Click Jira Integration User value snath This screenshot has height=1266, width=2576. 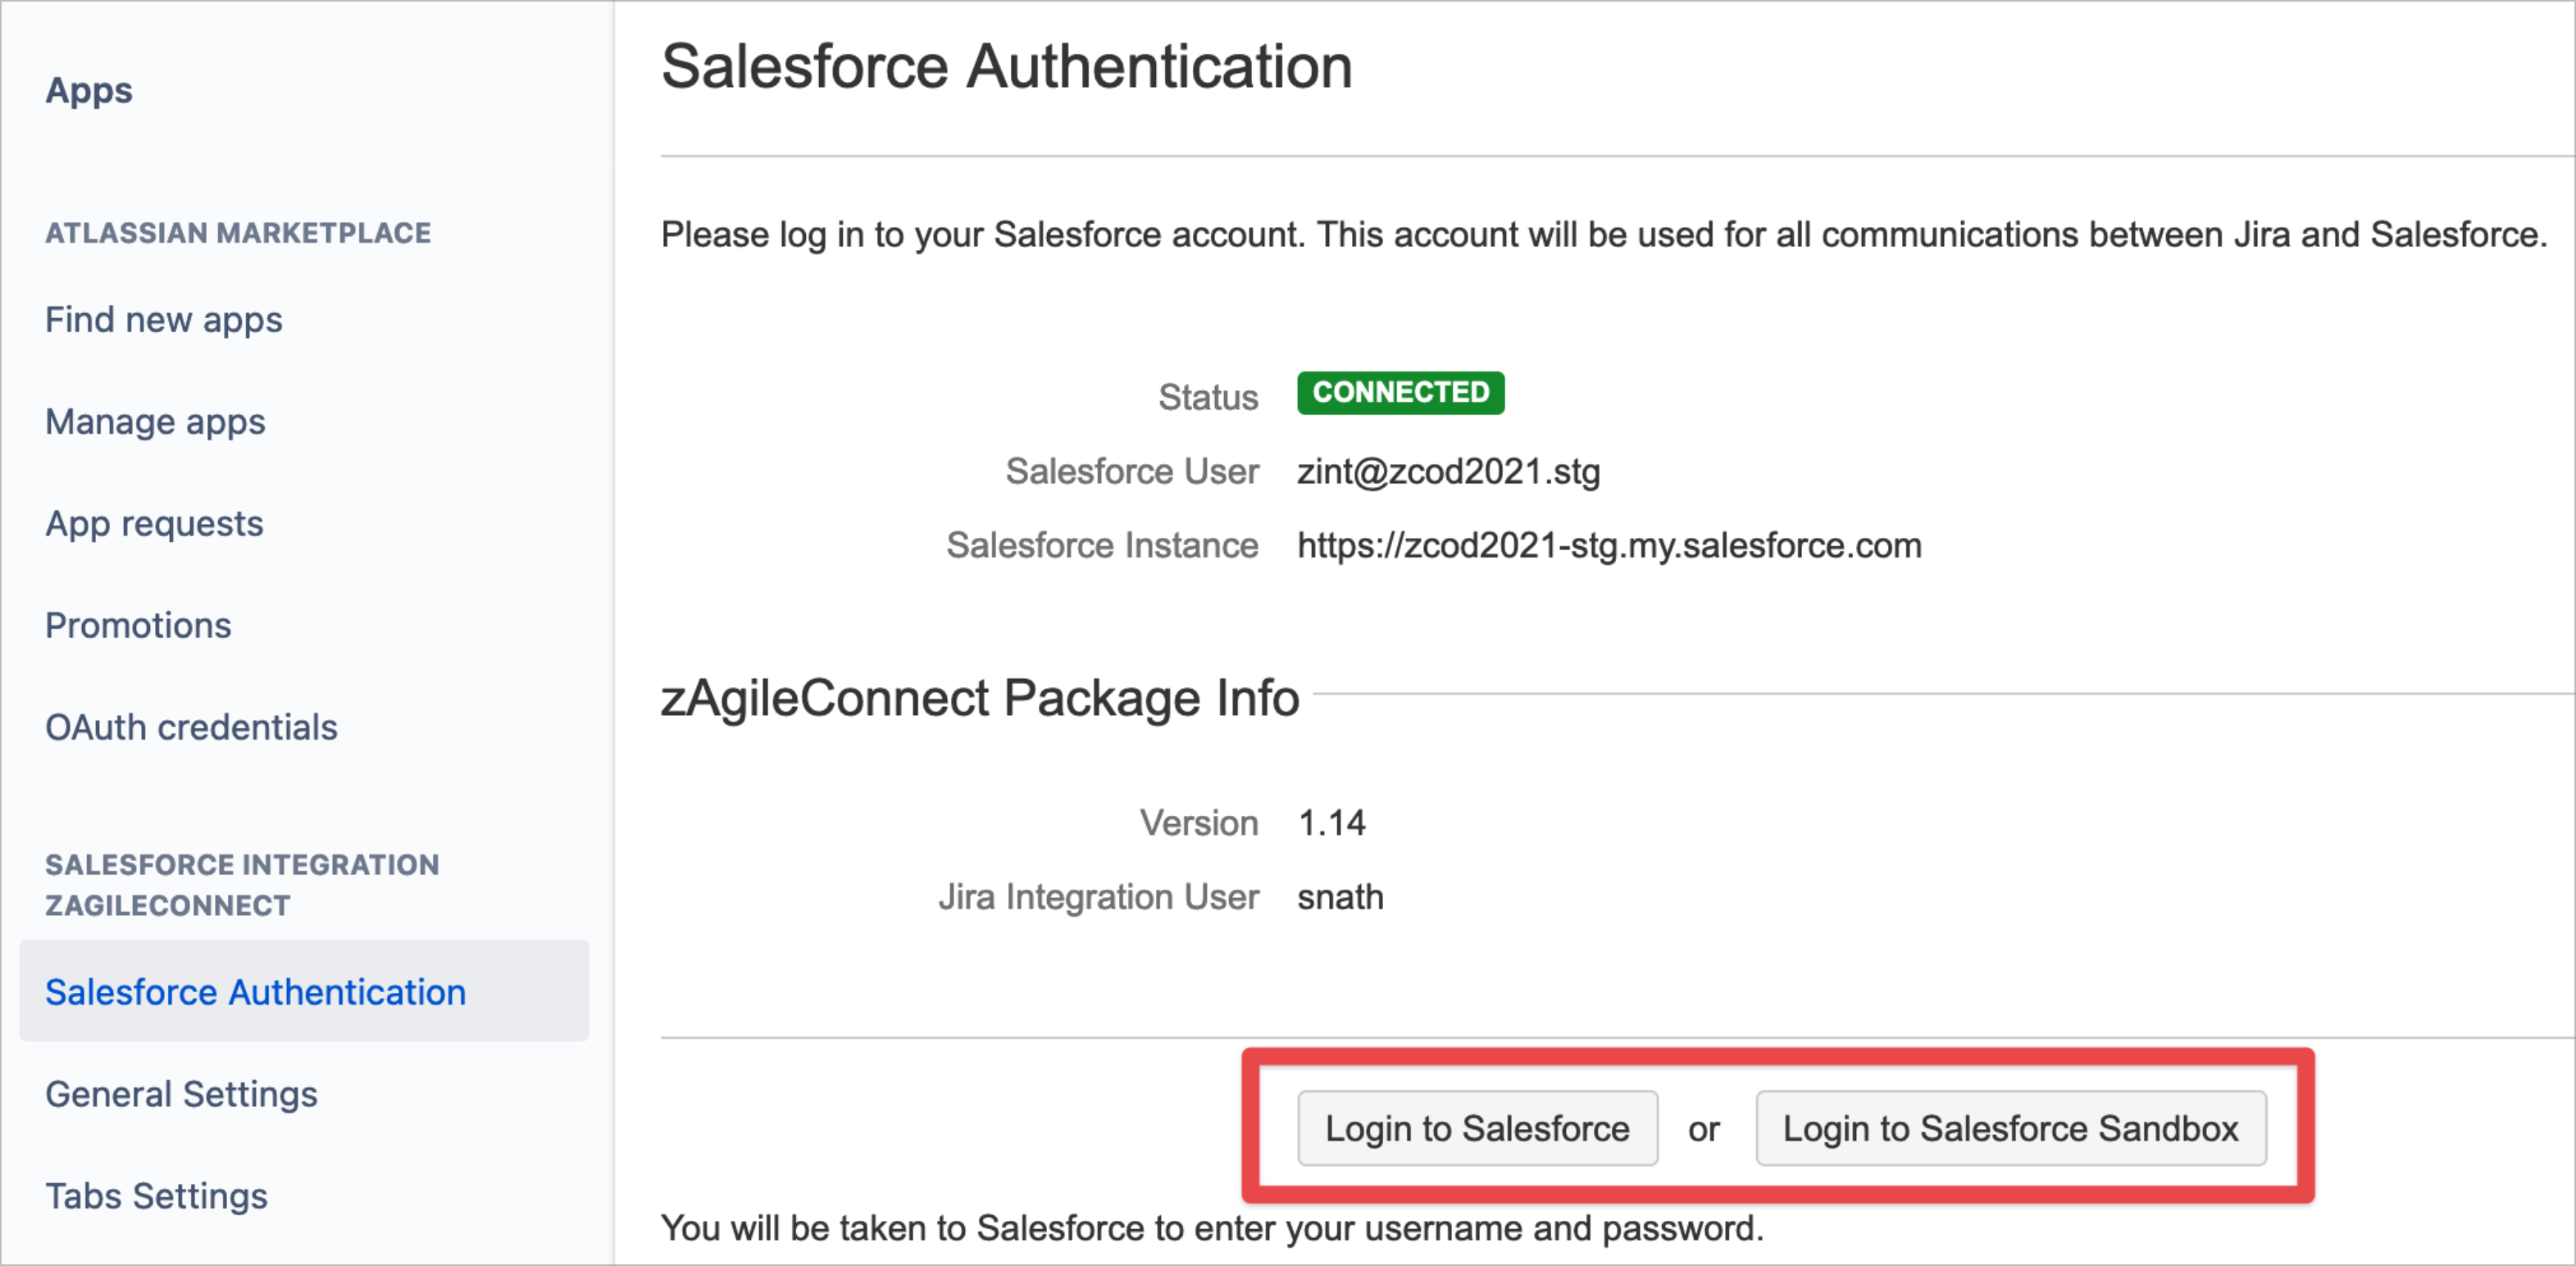tap(1340, 897)
